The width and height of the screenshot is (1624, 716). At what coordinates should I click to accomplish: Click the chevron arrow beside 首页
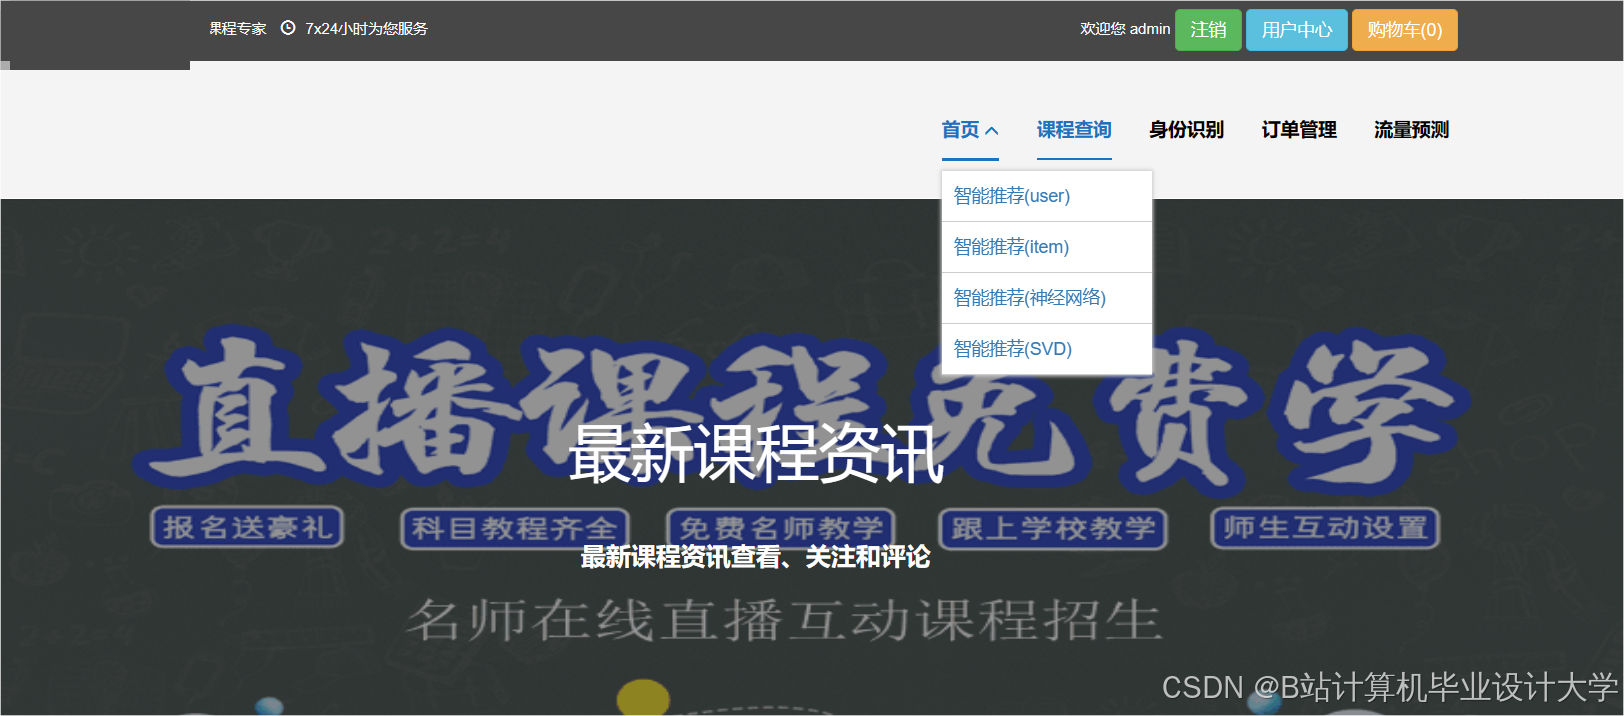[992, 131]
